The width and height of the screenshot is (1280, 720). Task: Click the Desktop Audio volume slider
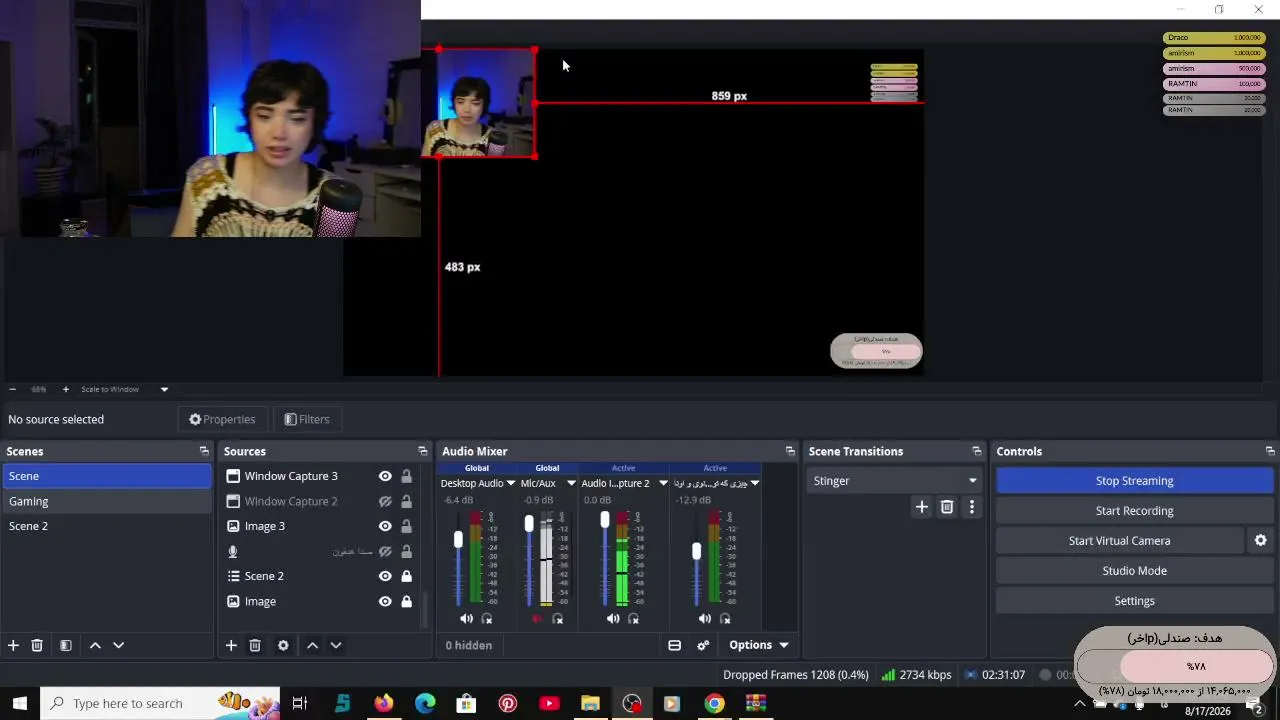[x=458, y=558]
